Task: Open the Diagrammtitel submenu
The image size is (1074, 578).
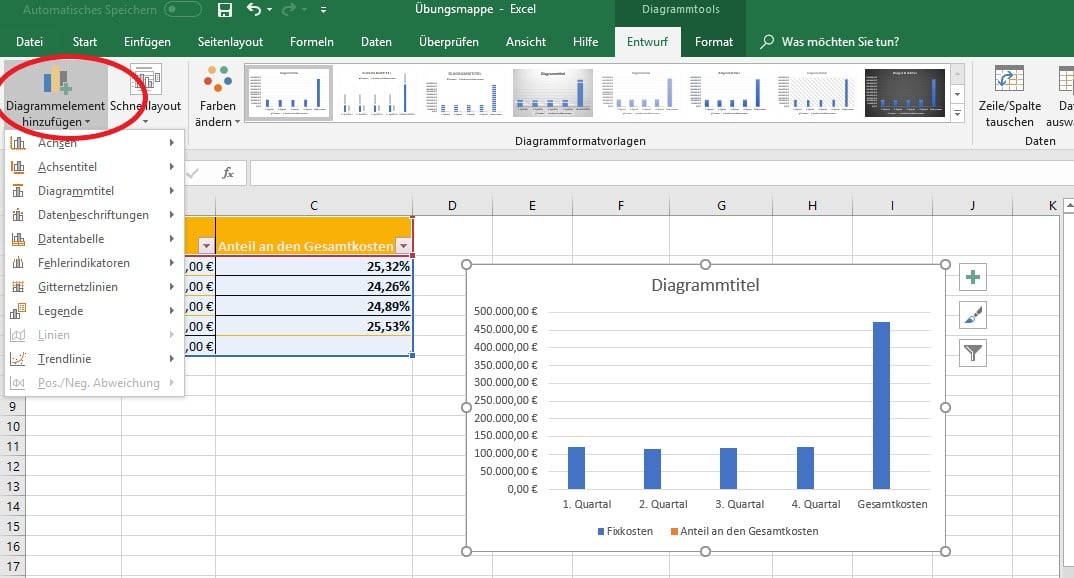Action: (x=95, y=190)
